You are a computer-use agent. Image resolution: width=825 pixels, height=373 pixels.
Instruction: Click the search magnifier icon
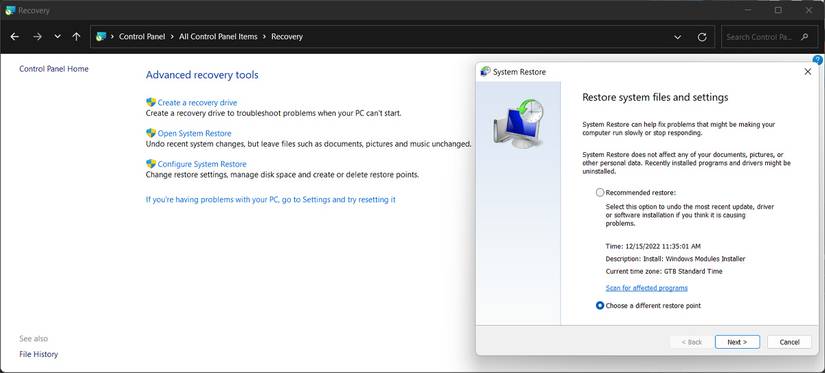[x=804, y=37]
